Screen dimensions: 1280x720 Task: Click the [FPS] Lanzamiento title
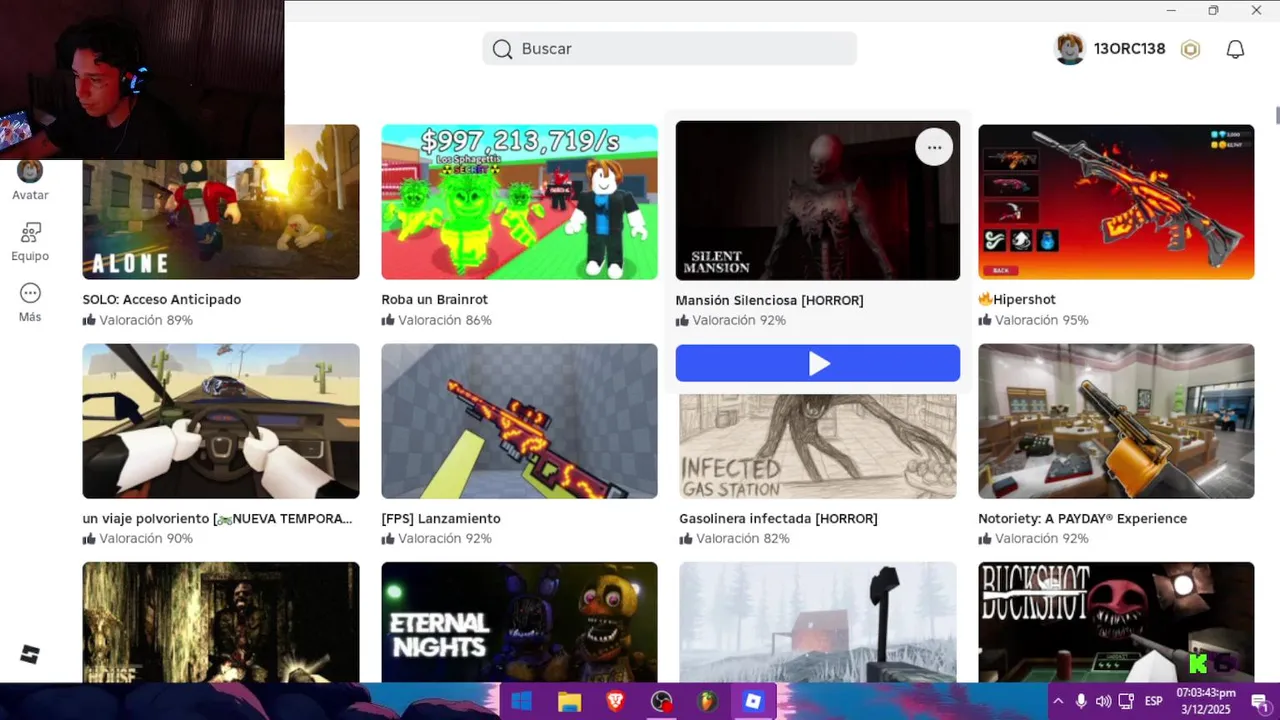[441, 518]
